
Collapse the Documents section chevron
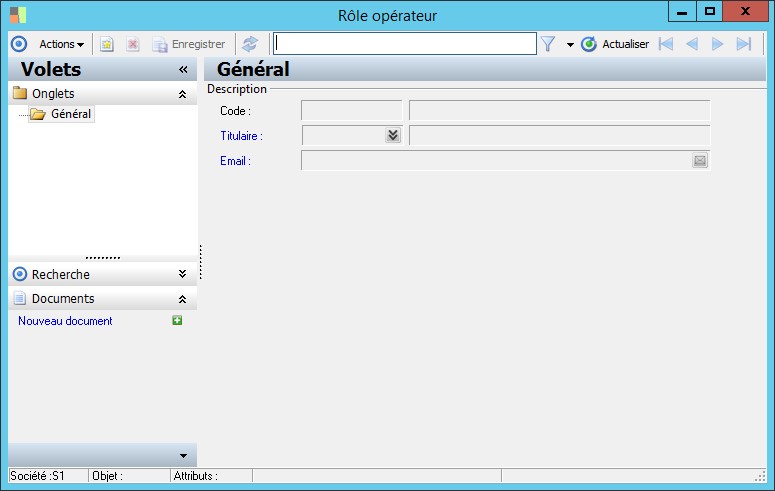pos(182,299)
